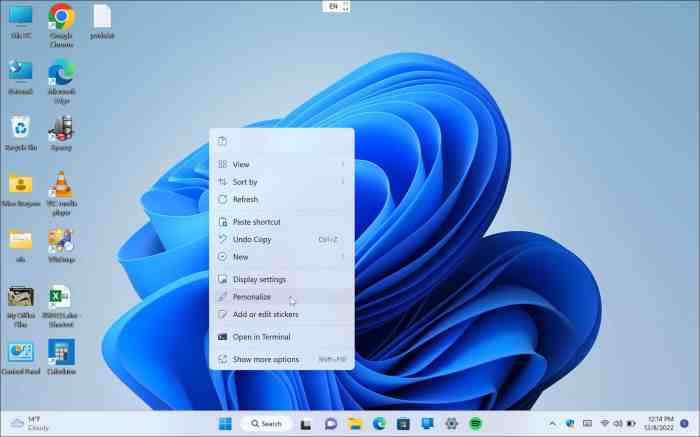Viewport: 700px width, 437px height.
Task: Open Microsoft Edge from the taskbar
Action: (x=379, y=424)
